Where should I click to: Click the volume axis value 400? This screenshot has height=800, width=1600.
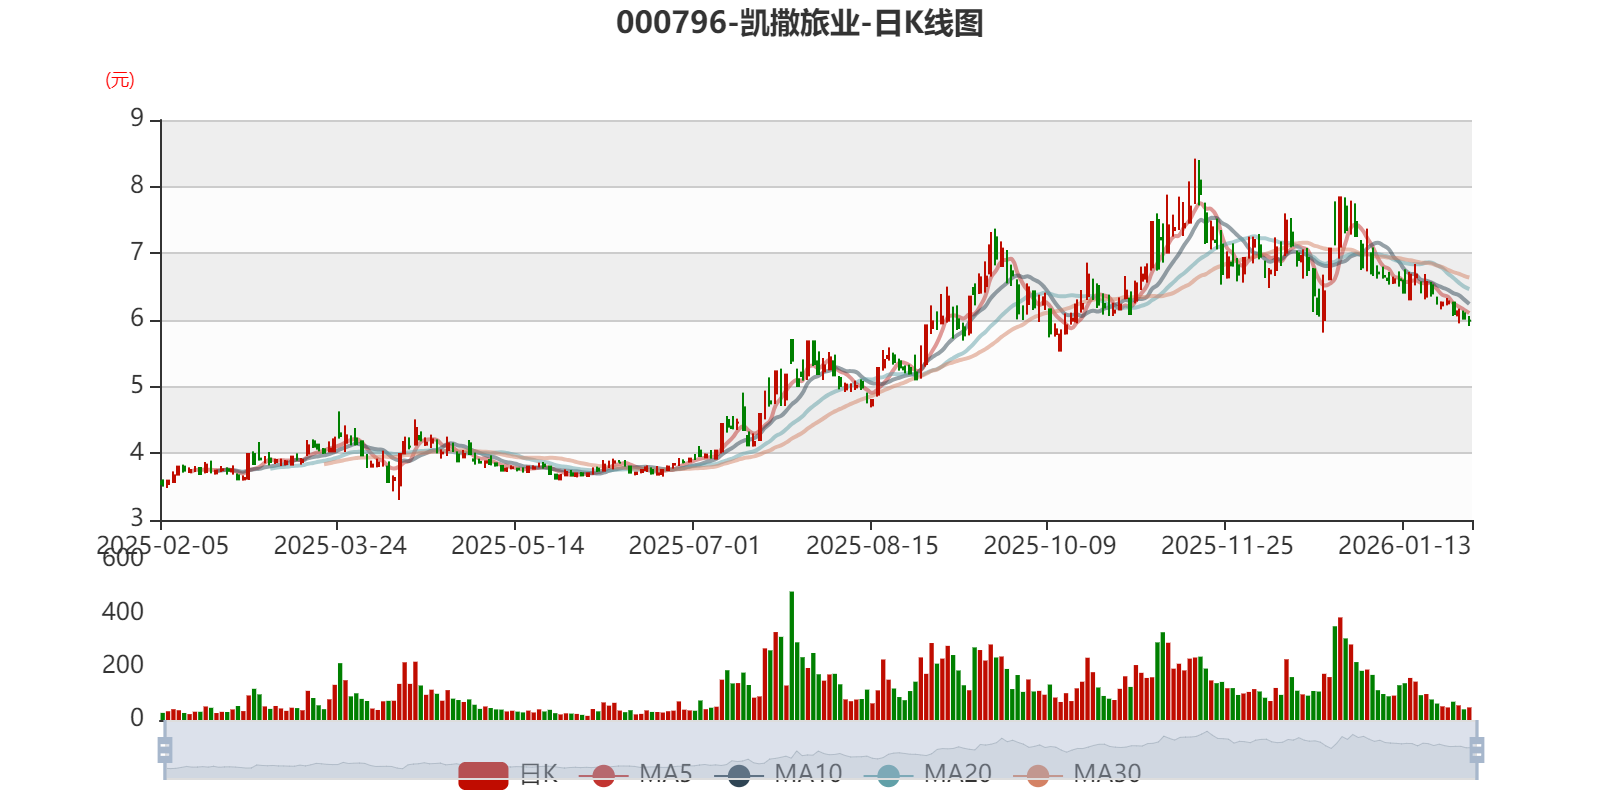coord(123,611)
